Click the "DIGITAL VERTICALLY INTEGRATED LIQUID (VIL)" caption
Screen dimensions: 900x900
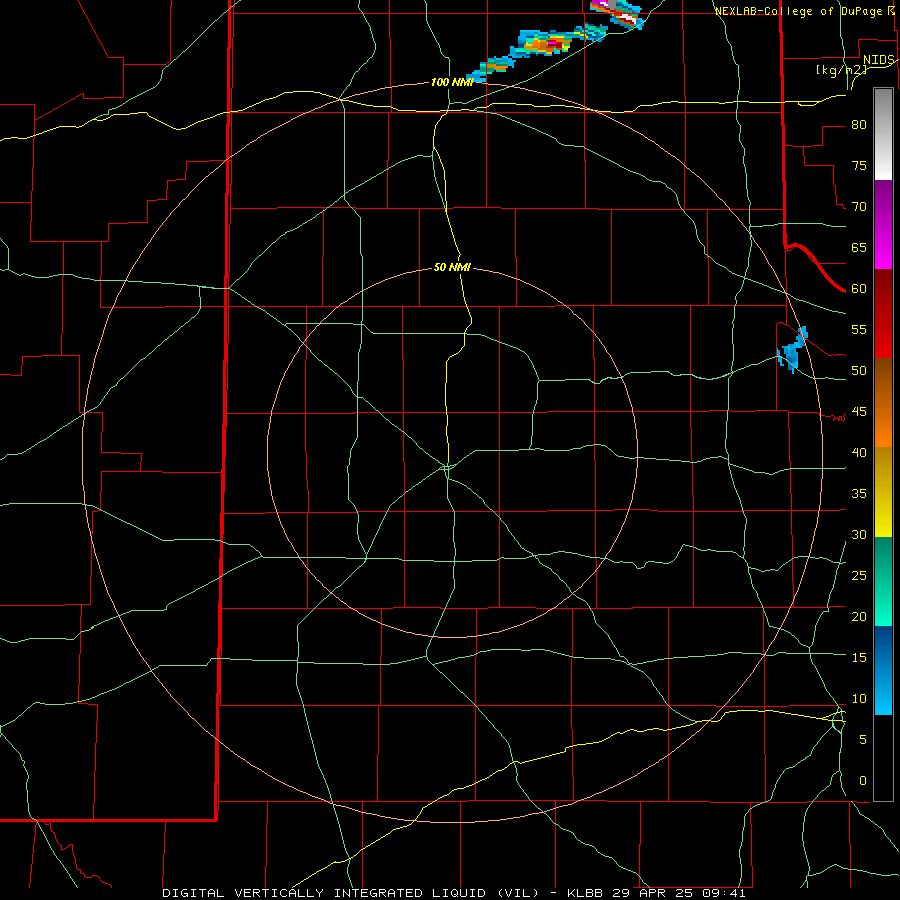click(x=351, y=893)
